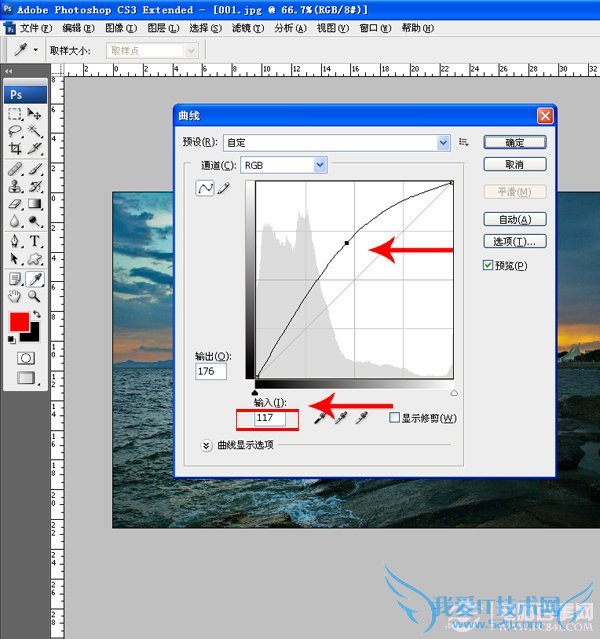Select the Type tool

[x=34, y=241]
